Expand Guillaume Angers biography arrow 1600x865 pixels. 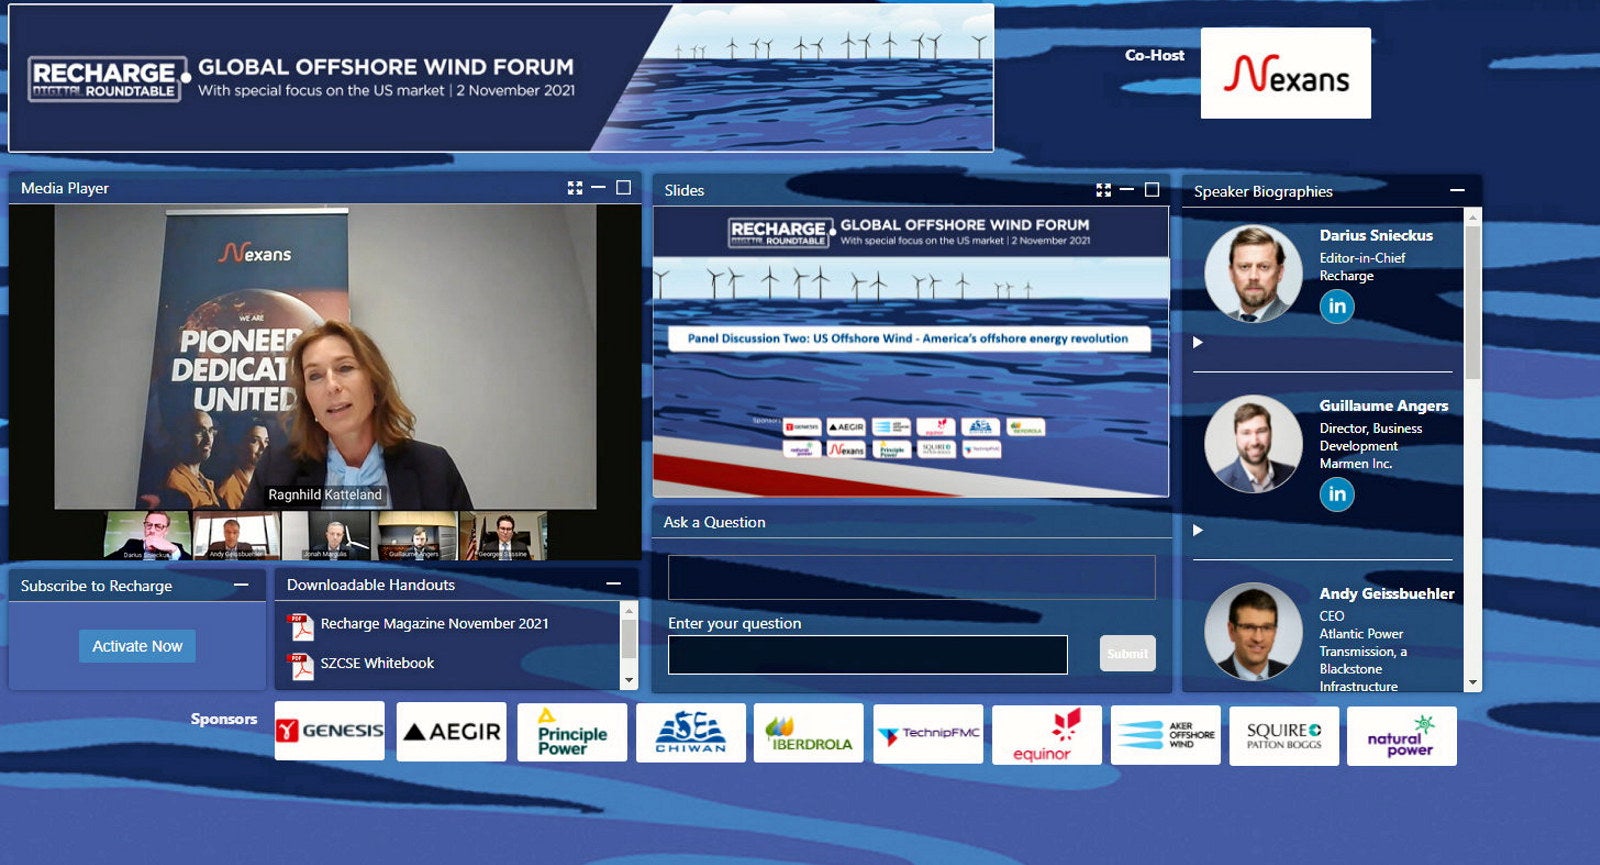coord(1198,530)
